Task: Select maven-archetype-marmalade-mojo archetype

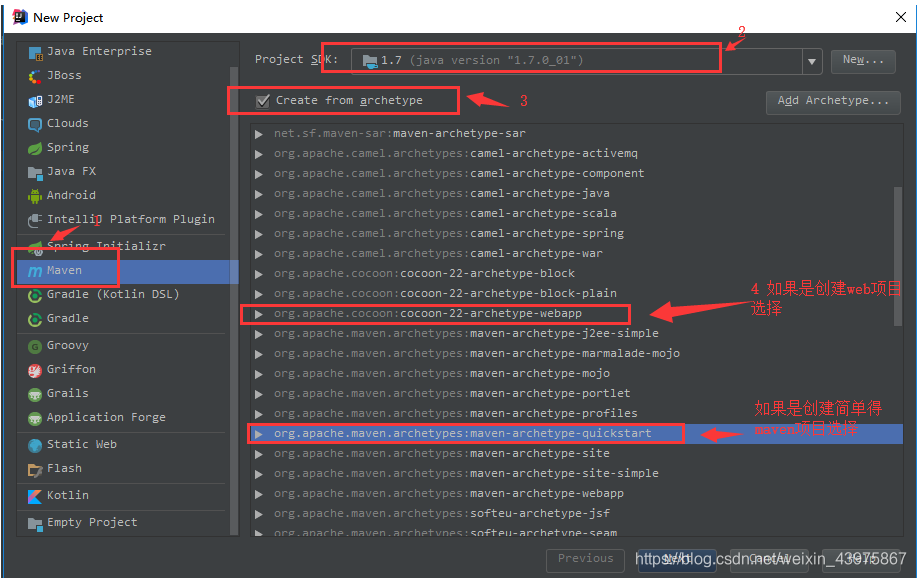Action: pyautogui.click(x=477, y=353)
